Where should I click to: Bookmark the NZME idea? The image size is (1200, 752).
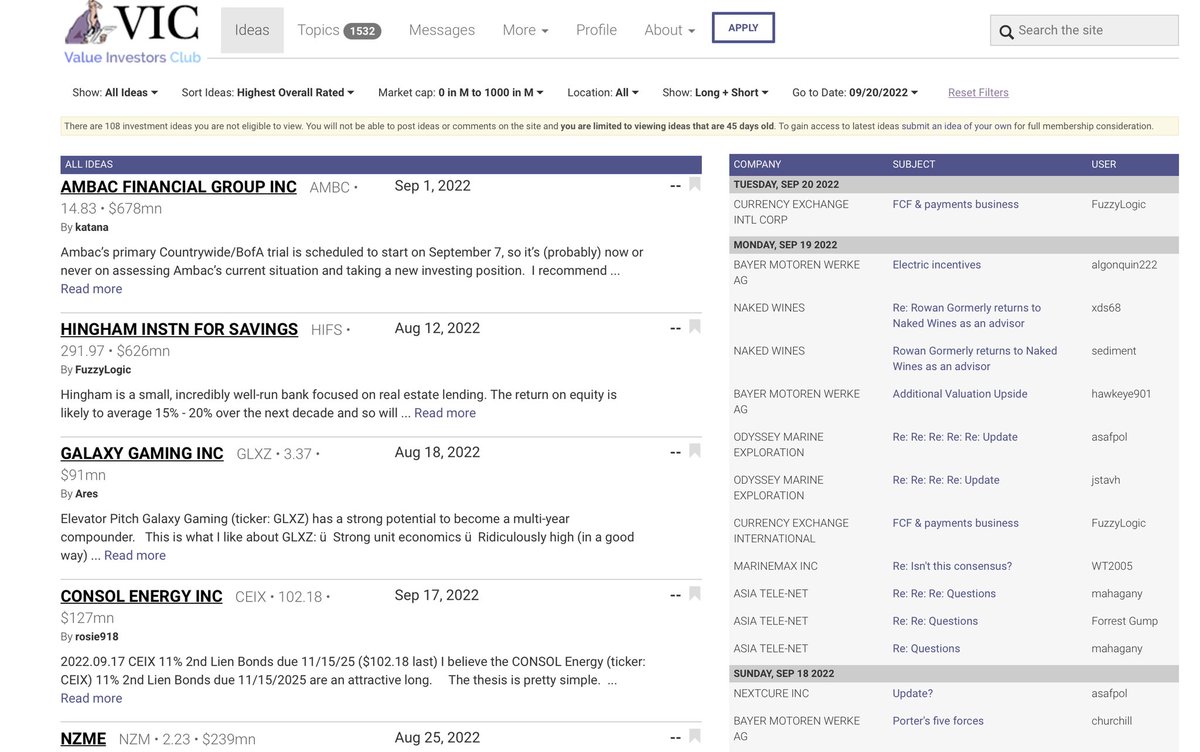tap(695, 737)
